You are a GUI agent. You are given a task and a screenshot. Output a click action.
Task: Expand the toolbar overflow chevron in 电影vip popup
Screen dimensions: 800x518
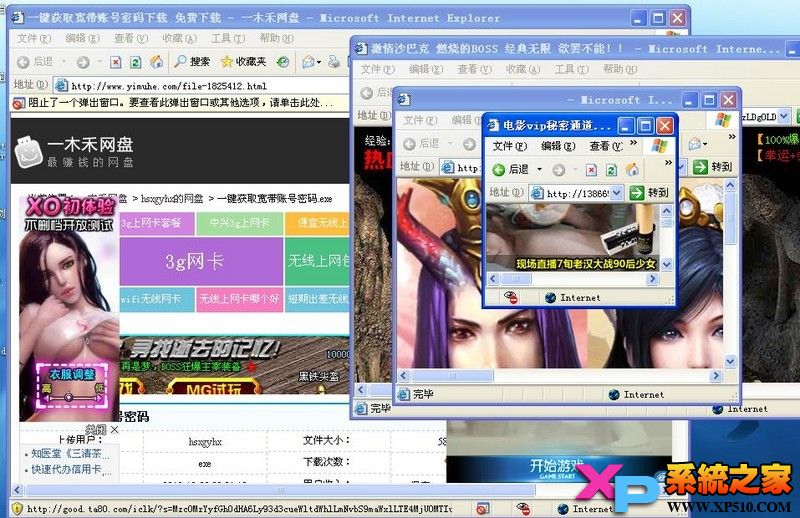[668, 163]
